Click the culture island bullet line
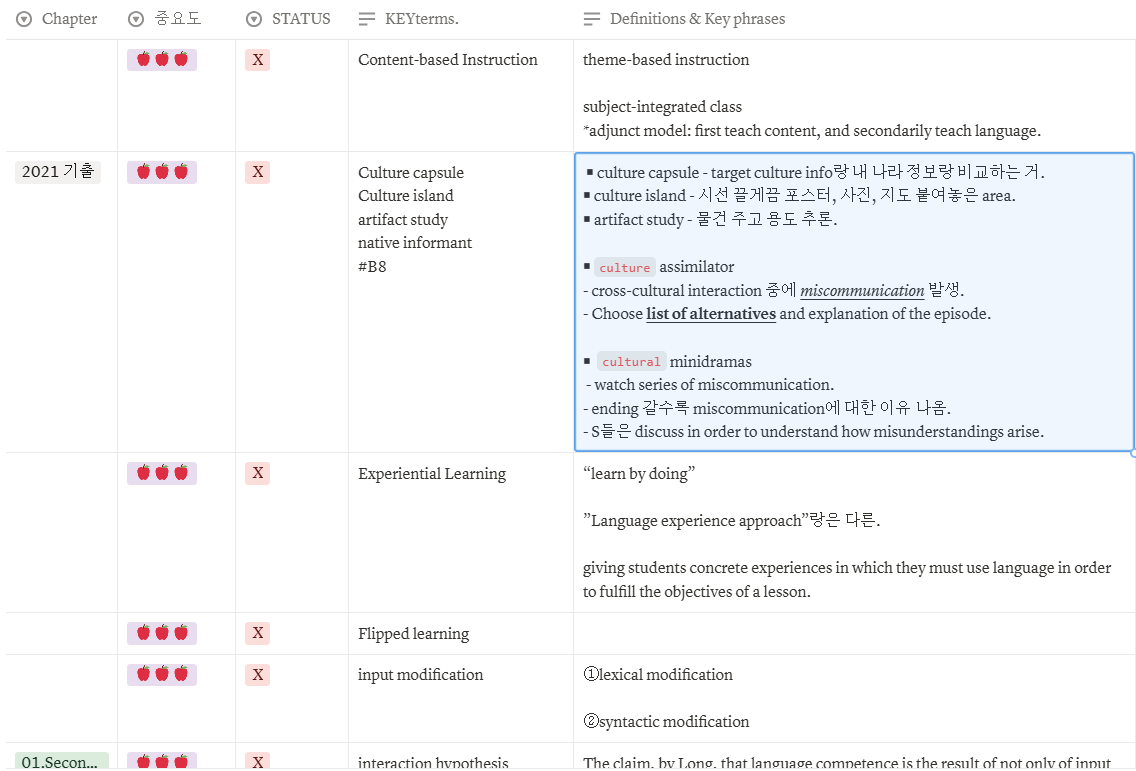The width and height of the screenshot is (1136, 771). point(799,196)
